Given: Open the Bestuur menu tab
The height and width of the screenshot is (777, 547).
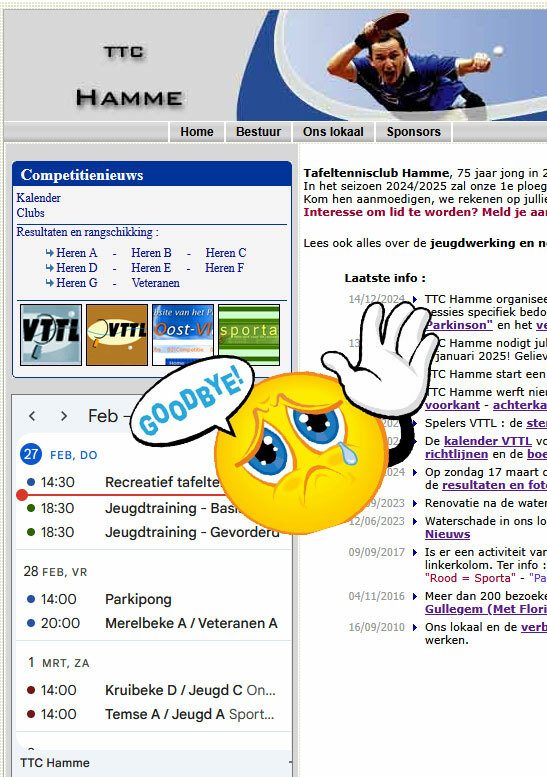Looking at the screenshot, I should 258,132.
